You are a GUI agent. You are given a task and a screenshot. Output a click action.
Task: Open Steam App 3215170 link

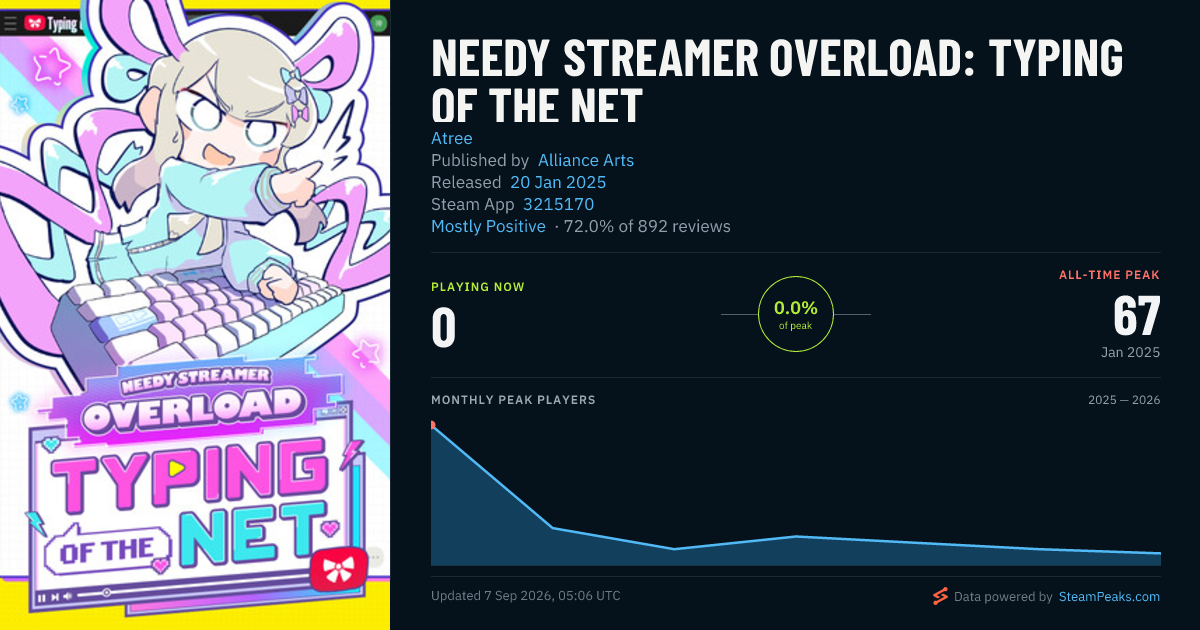coord(559,204)
